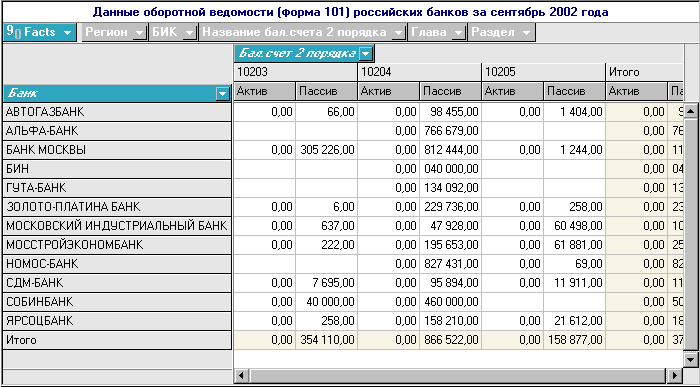This screenshot has width=700, height=387.
Task: Click cell value 158 210,00
Action: 450,320
